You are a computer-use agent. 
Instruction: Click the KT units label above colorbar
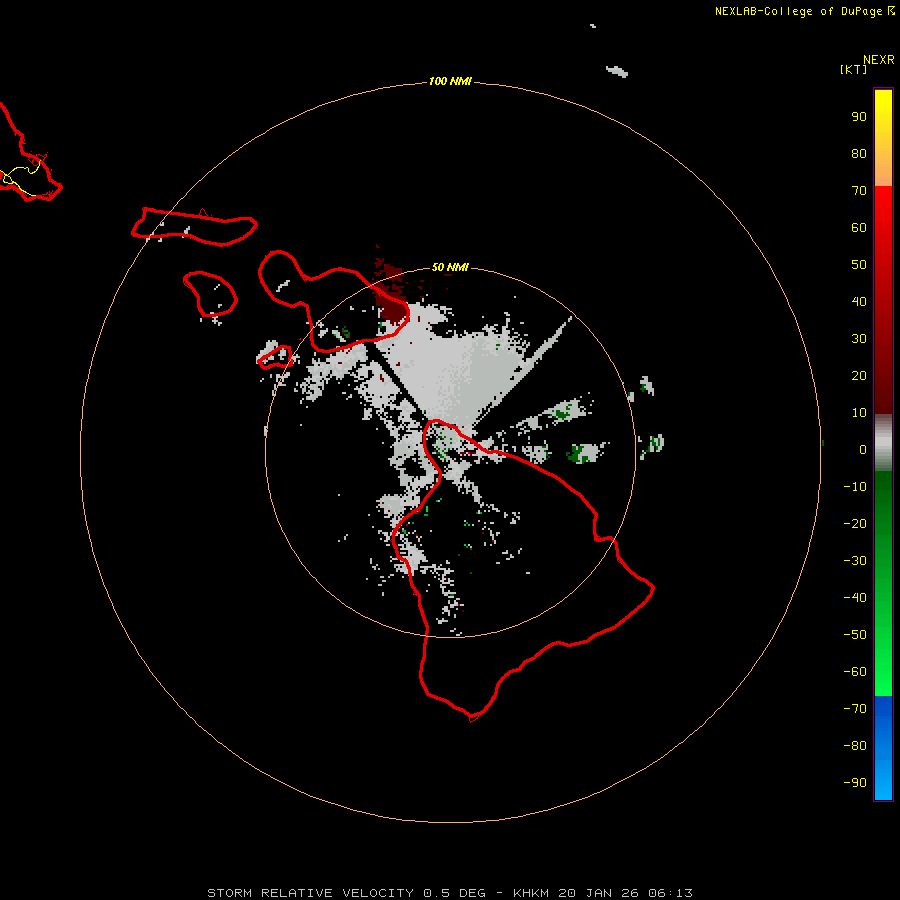click(853, 69)
